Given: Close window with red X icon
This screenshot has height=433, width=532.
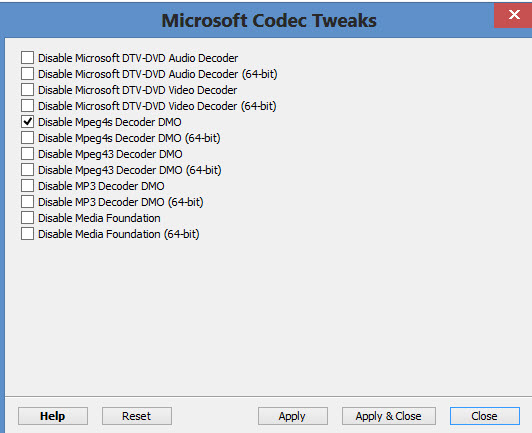Looking at the screenshot, I should [513, 15].
